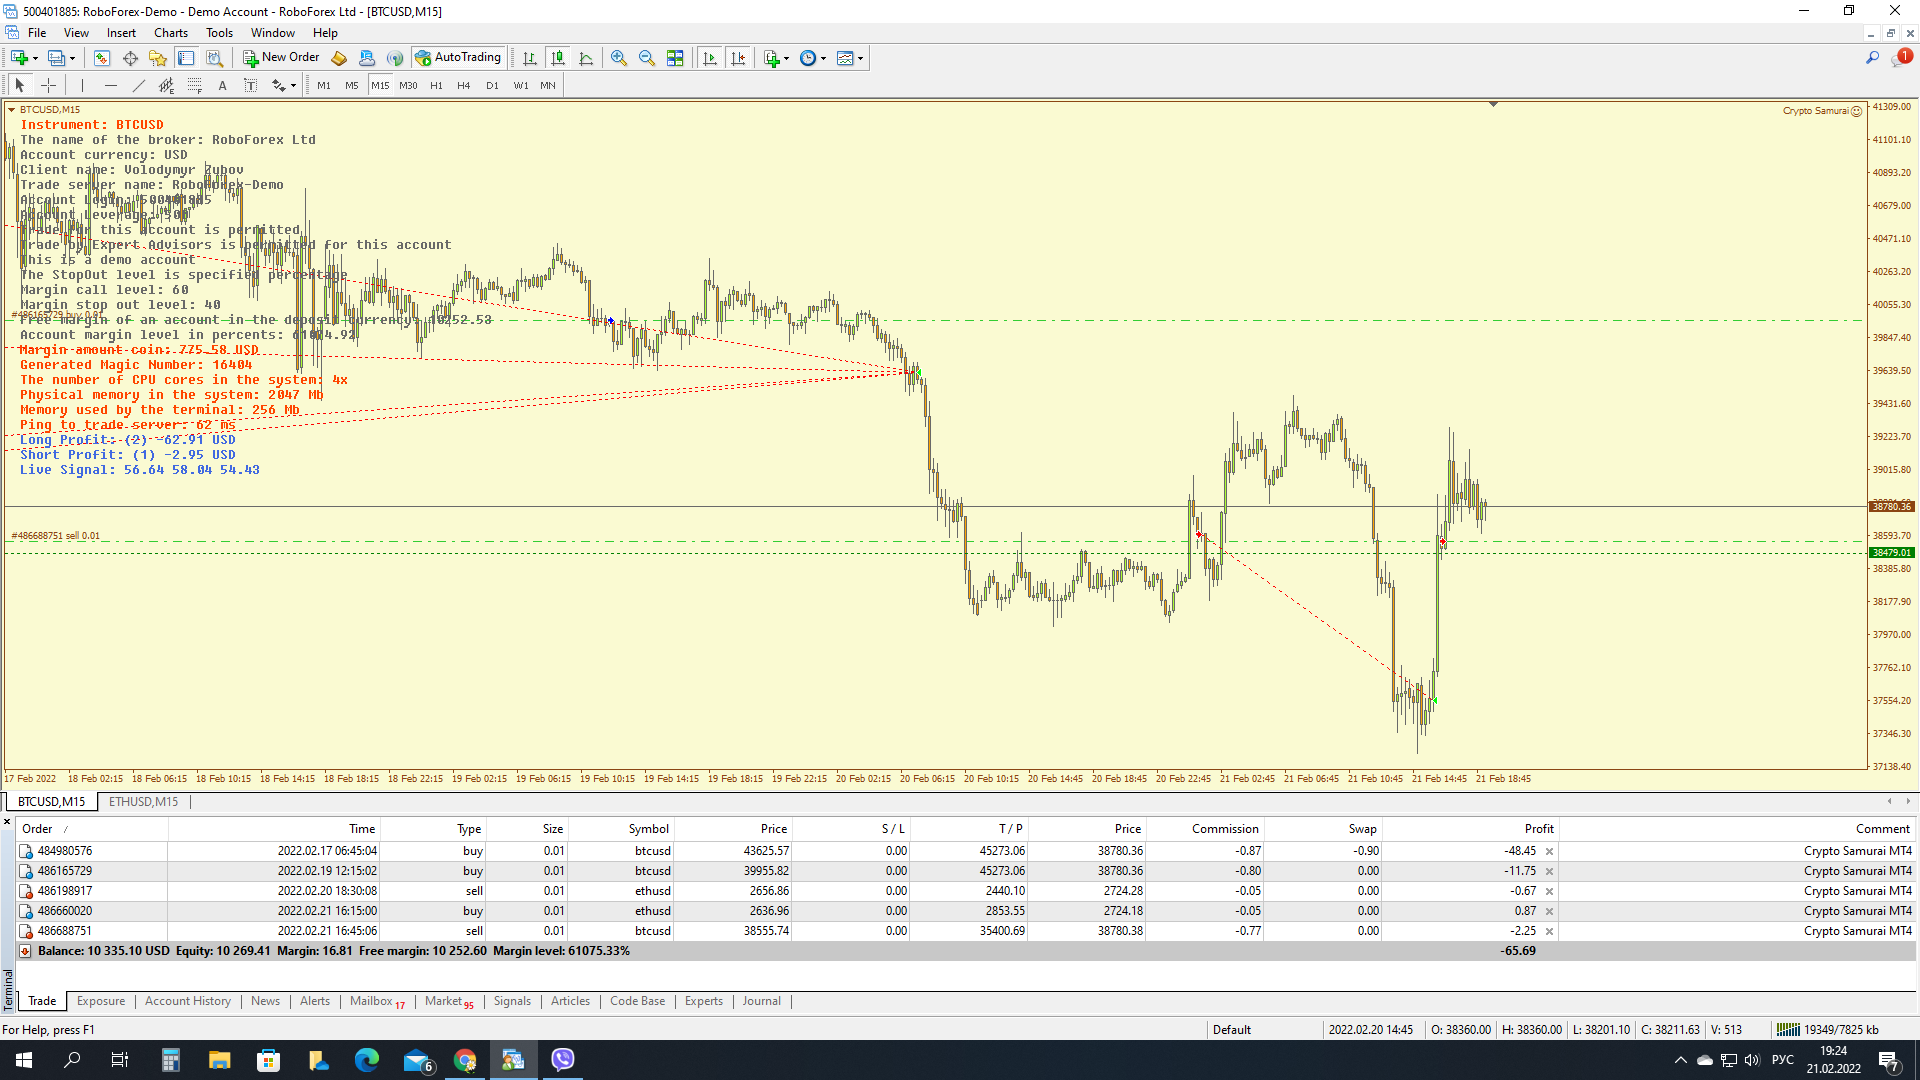Viewport: 1920px width, 1080px height.
Task: Open the Tools menu
Action: [219, 33]
